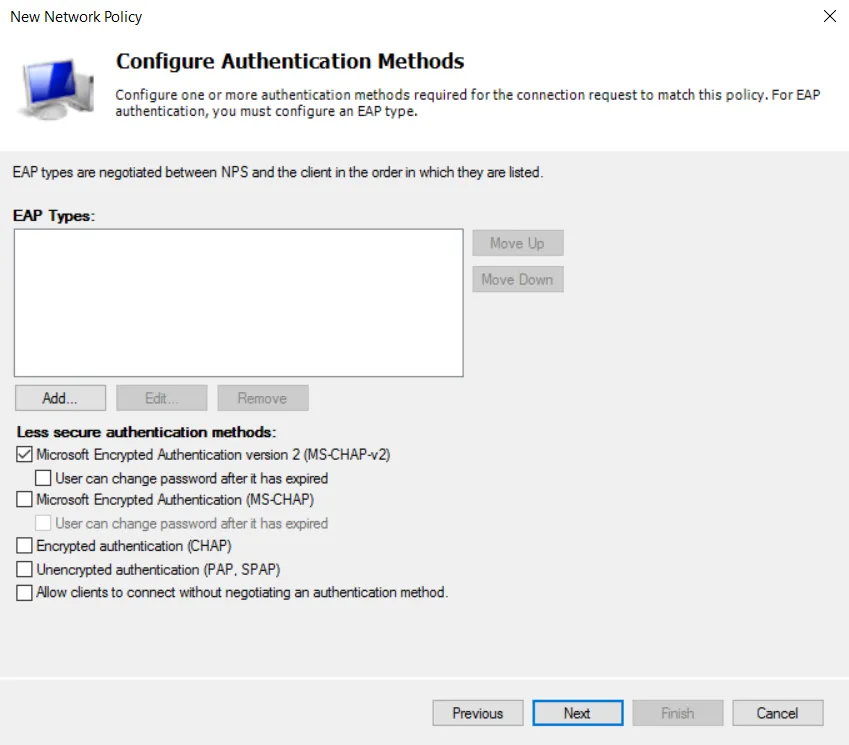The width and height of the screenshot is (849, 745).
Task: Uncheck Microsoft Encrypted Authentication version 2 (MS-CHAP-v2)
Action: pyautogui.click(x=23, y=455)
